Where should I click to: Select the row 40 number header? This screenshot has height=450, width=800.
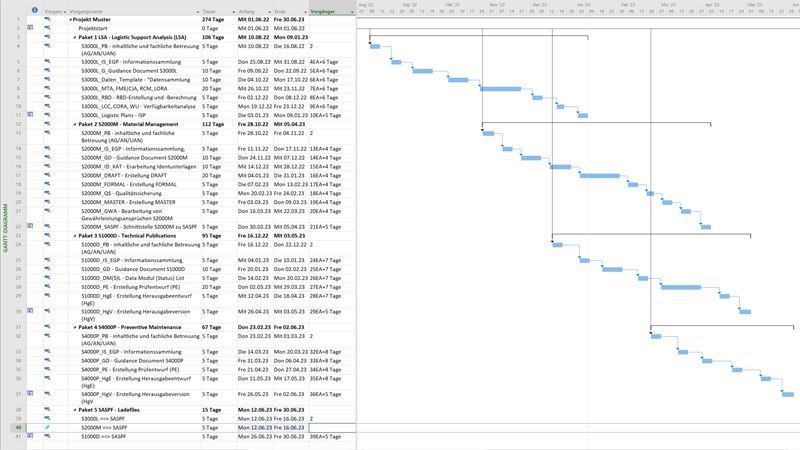[17, 427]
